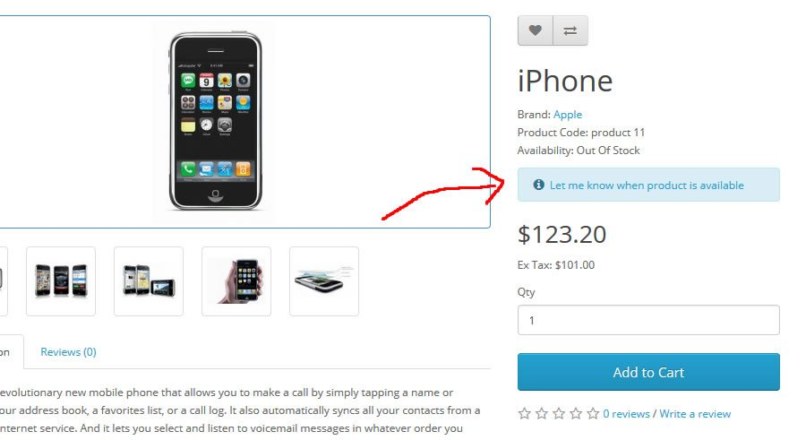Click the Write a review link
806x440 pixels.
pos(695,414)
